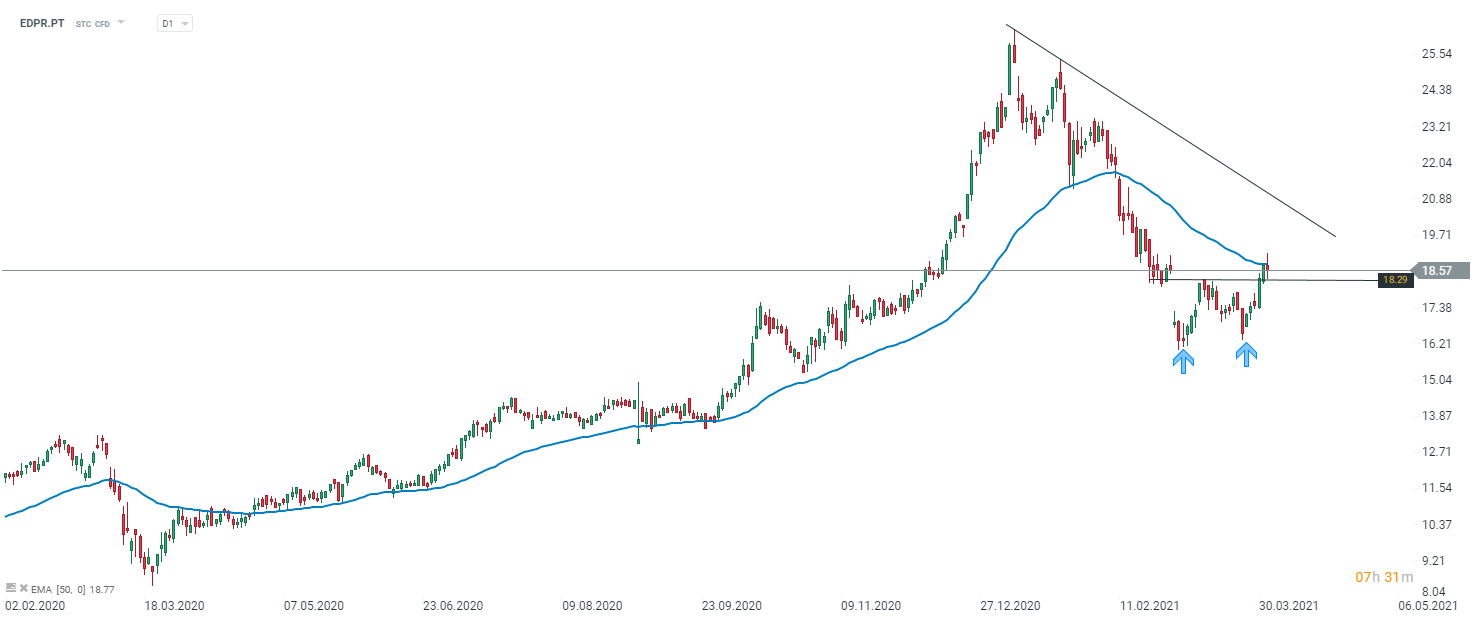Image resolution: width=1482 pixels, height=622 pixels.
Task: Click the 25.54 price axis label
Action: click(1436, 54)
